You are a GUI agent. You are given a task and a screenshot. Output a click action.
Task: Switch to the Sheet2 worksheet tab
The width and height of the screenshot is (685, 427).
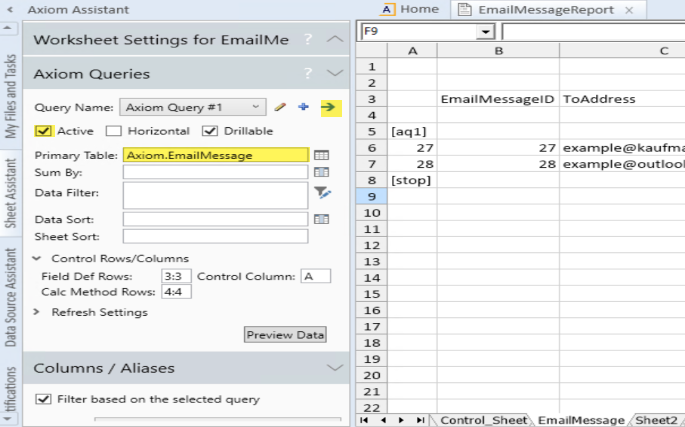(x=656, y=420)
